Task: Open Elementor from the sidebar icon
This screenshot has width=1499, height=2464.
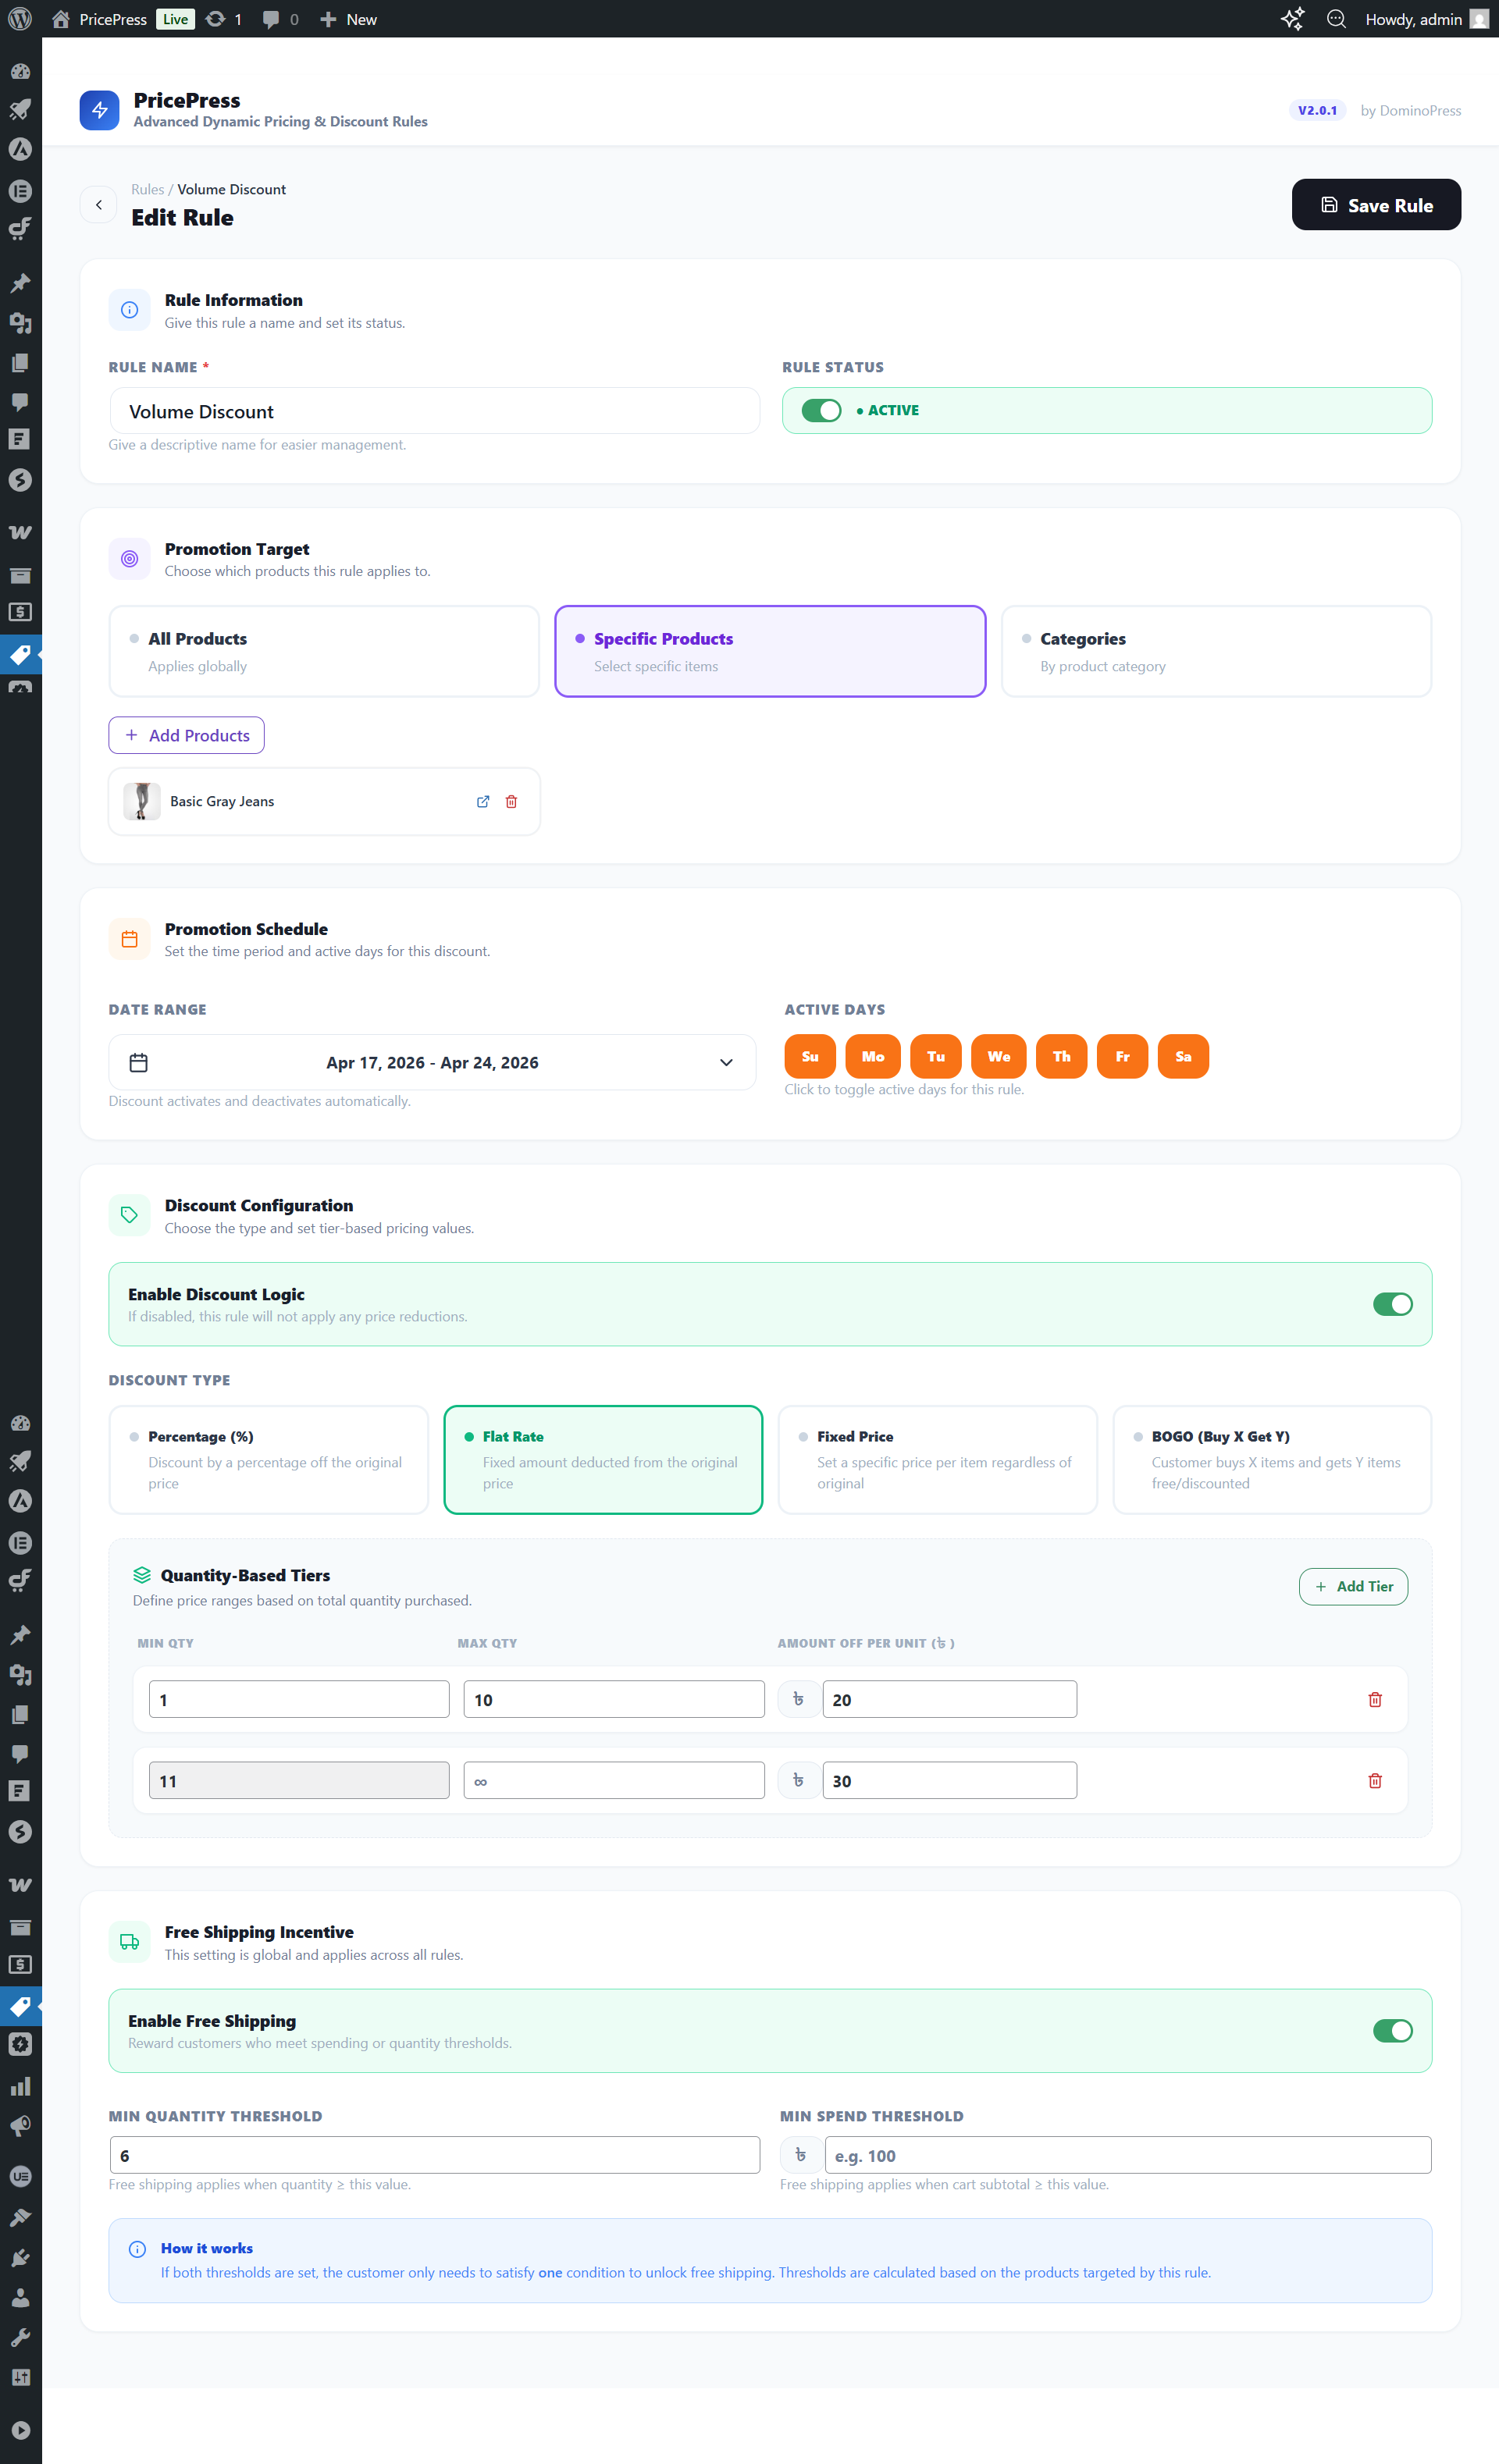Action: 20,191
